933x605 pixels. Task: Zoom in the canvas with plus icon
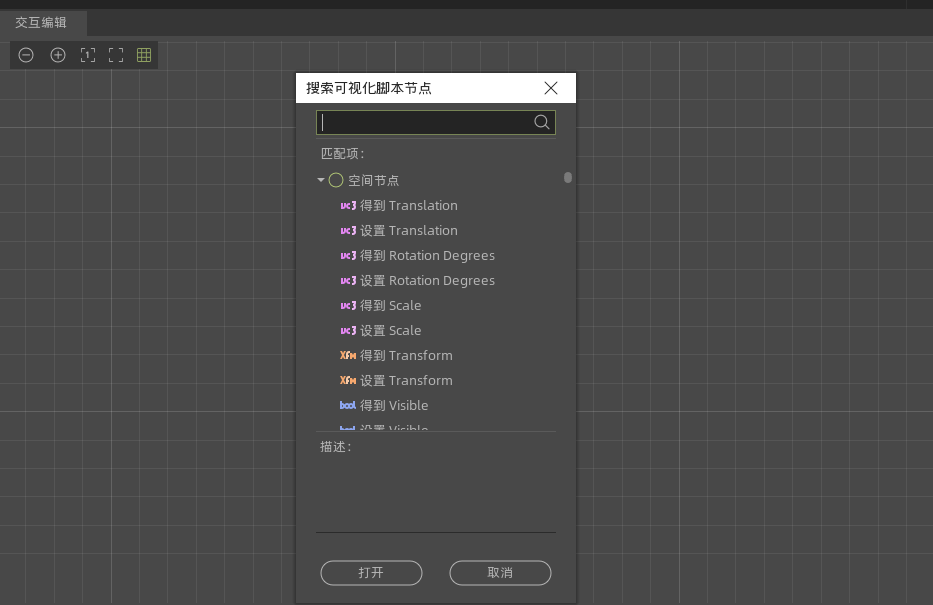58,55
